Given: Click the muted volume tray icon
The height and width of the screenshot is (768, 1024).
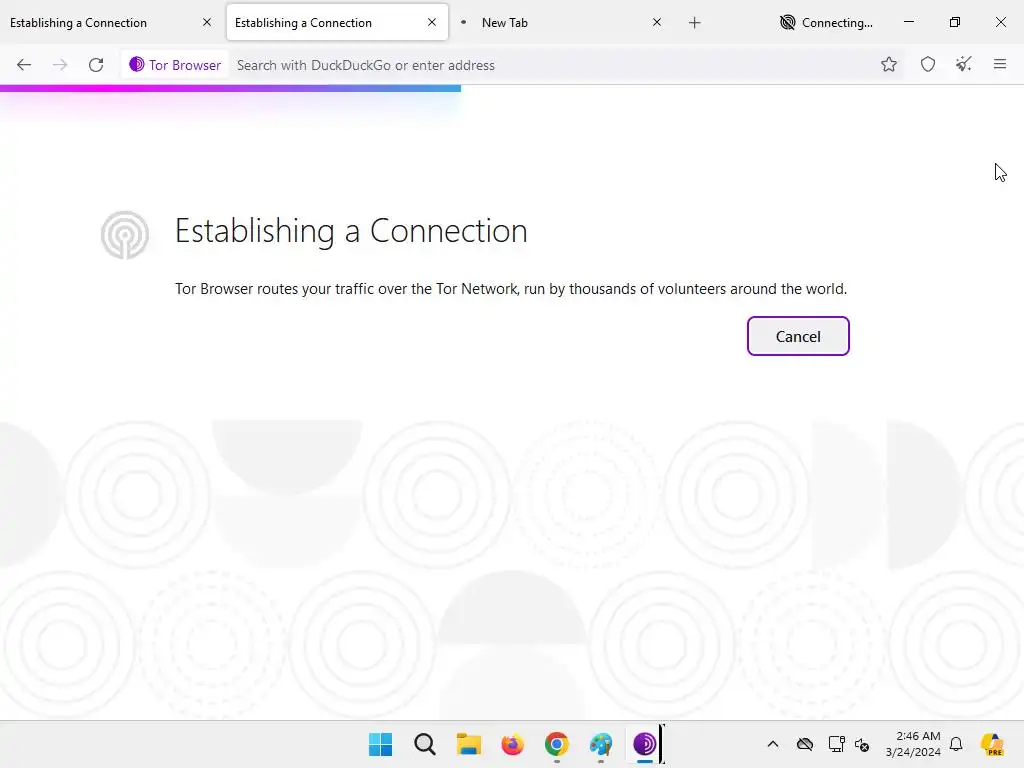Looking at the screenshot, I should click(x=862, y=744).
